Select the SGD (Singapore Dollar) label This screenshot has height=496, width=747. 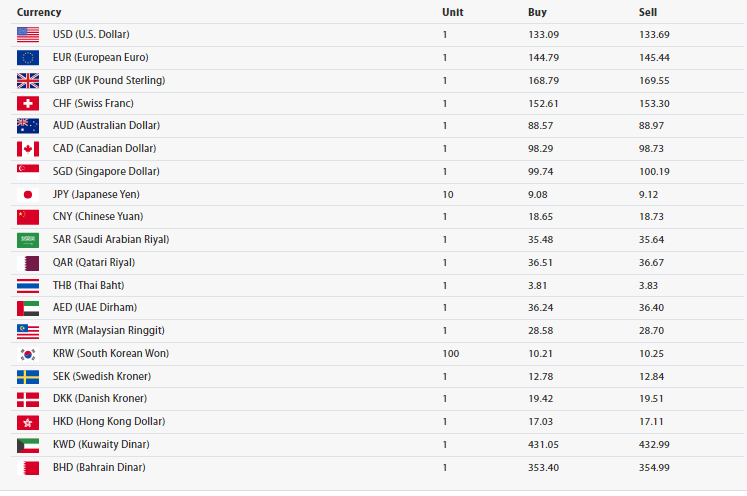point(106,171)
